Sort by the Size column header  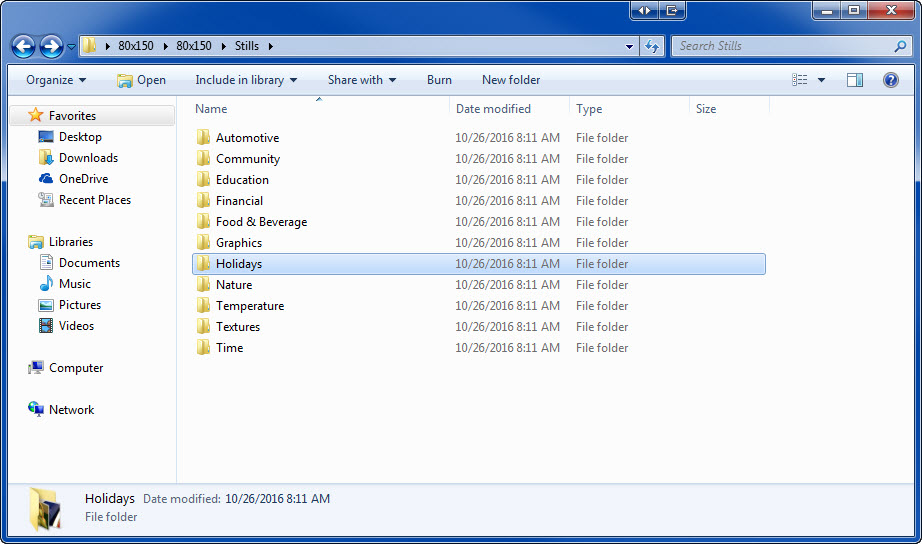(x=706, y=109)
